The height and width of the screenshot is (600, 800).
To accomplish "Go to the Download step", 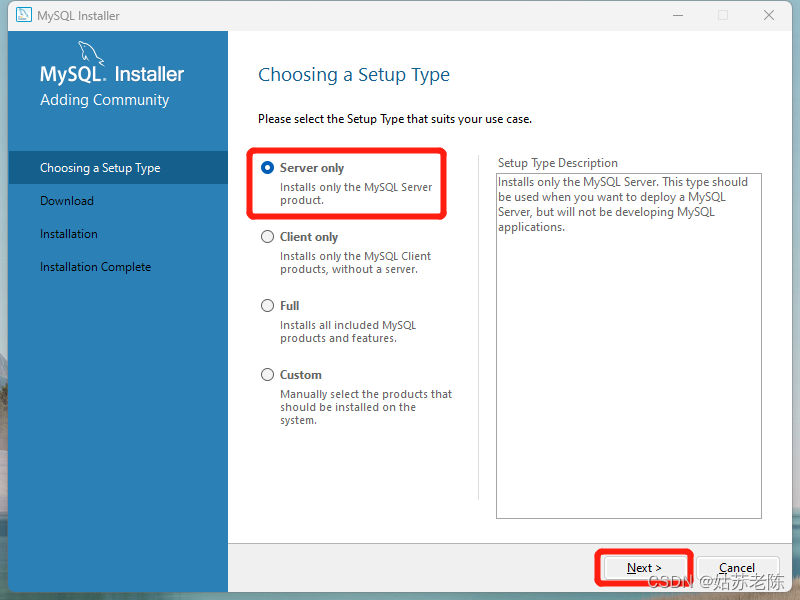I will tap(67, 201).
